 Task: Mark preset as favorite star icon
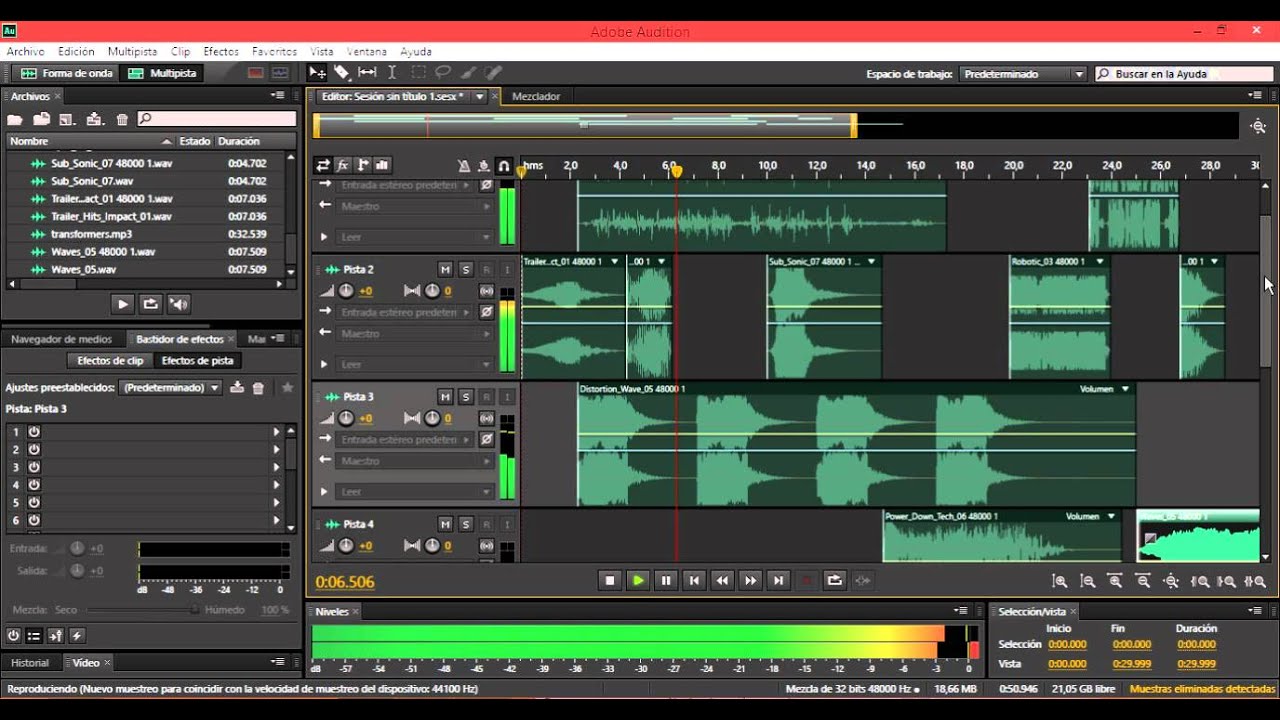pos(288,387)
